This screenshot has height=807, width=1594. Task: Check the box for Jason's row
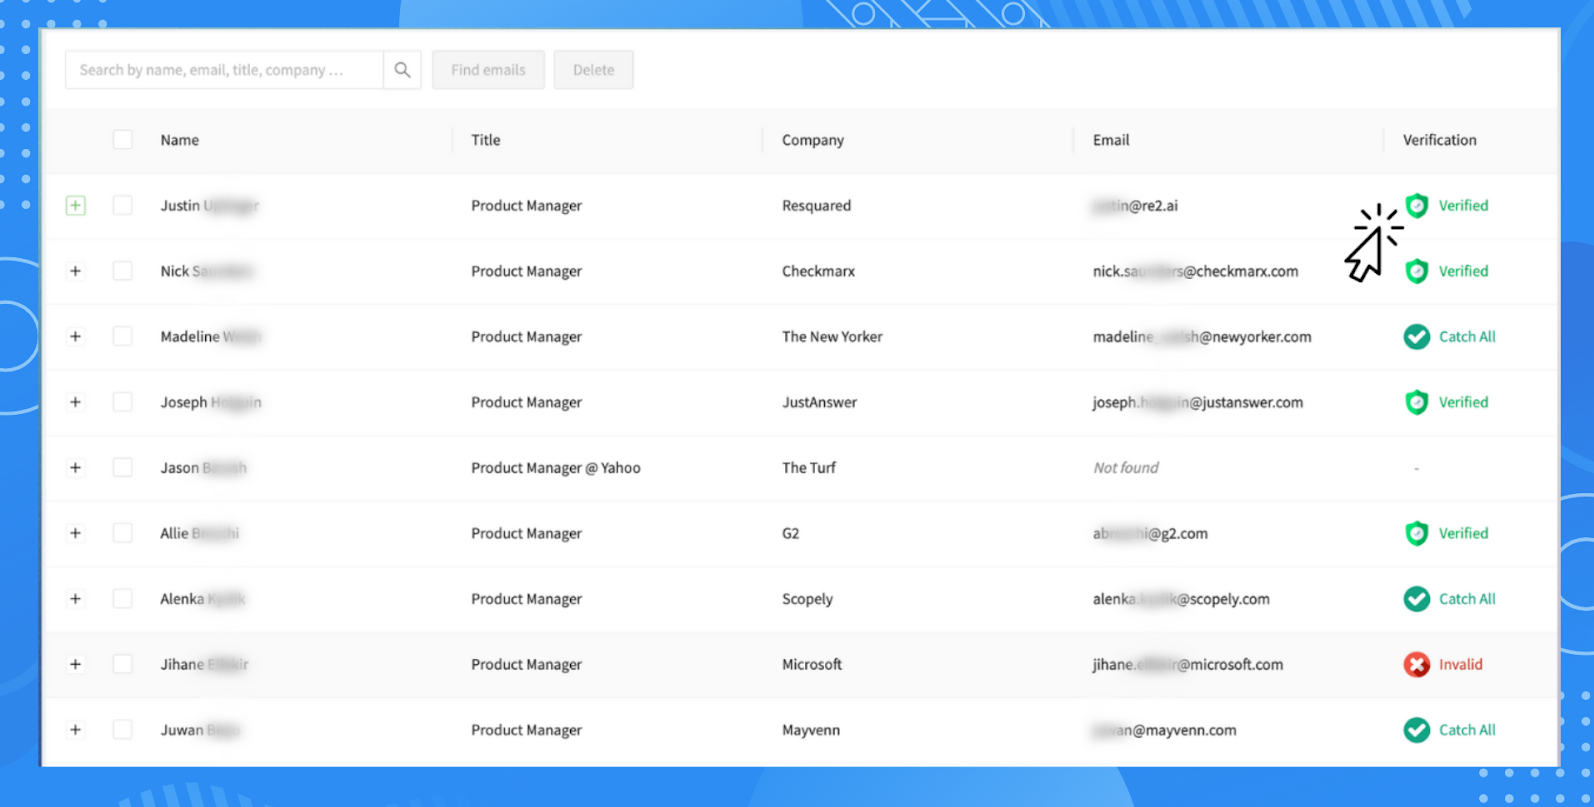tap(122, 468)
